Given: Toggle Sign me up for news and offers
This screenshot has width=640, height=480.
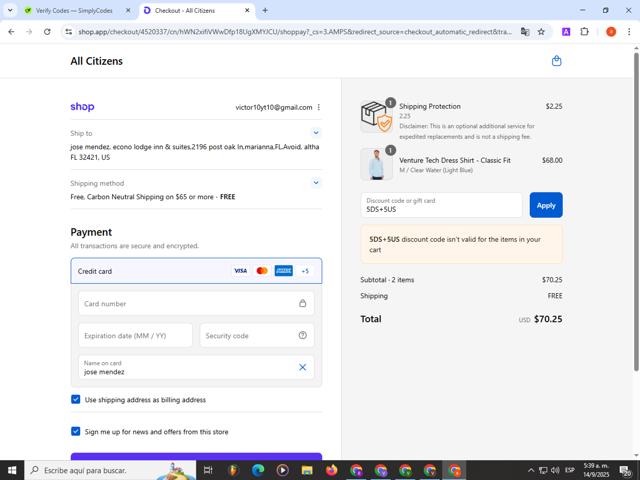Looking at the screenshot, I should 76,431.
